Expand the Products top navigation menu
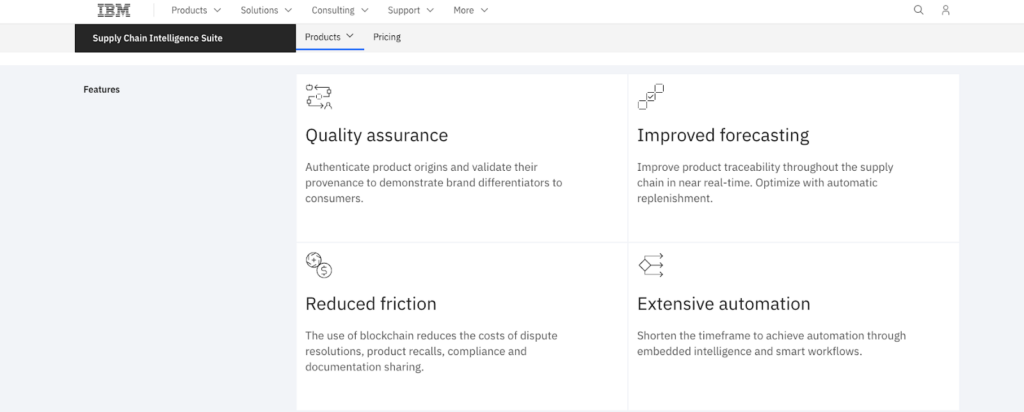This screenshot has width=1024, height=412. 196,10
